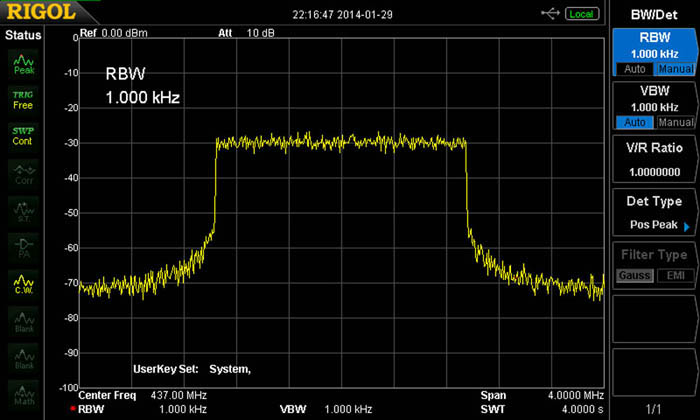Select the TRIG Free status icon
The height and width of the screenshot is (420, 700).
[22, 99]
